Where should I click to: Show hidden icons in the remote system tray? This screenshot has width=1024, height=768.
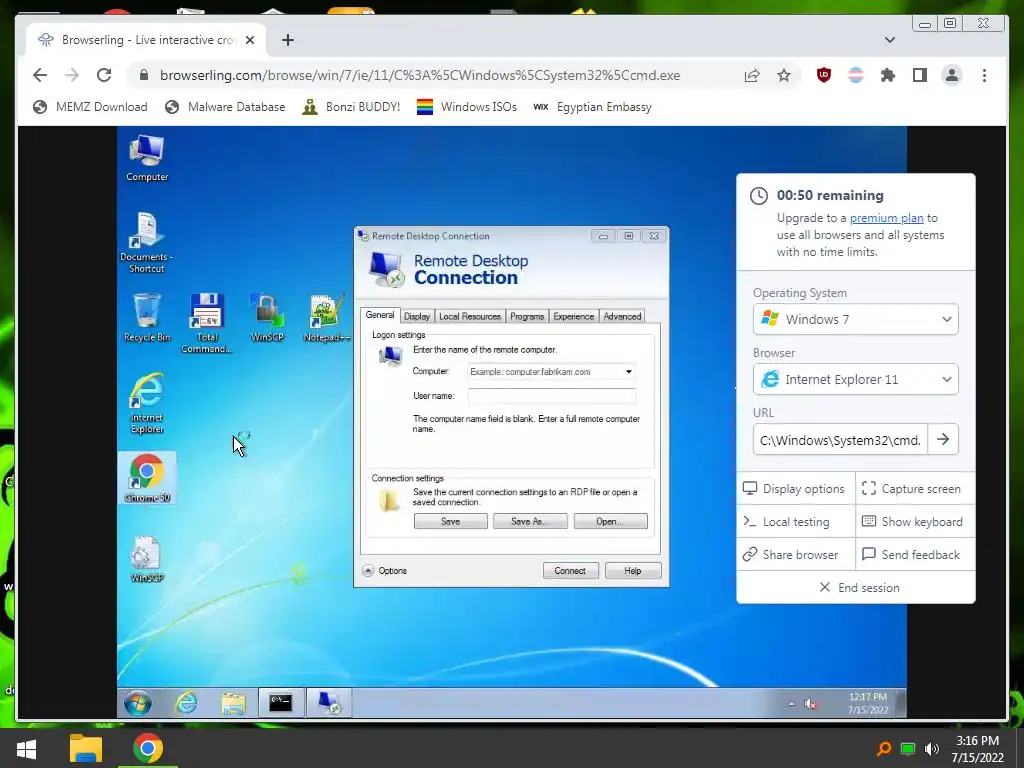coord(792,704)
